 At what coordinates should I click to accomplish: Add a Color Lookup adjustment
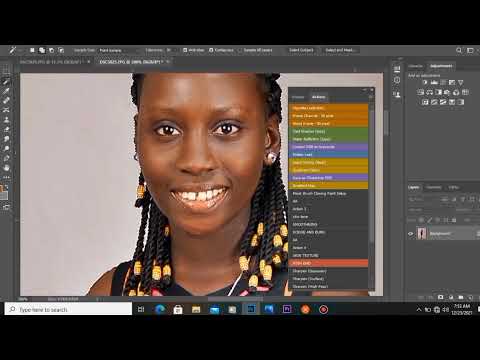click(465, 92)
